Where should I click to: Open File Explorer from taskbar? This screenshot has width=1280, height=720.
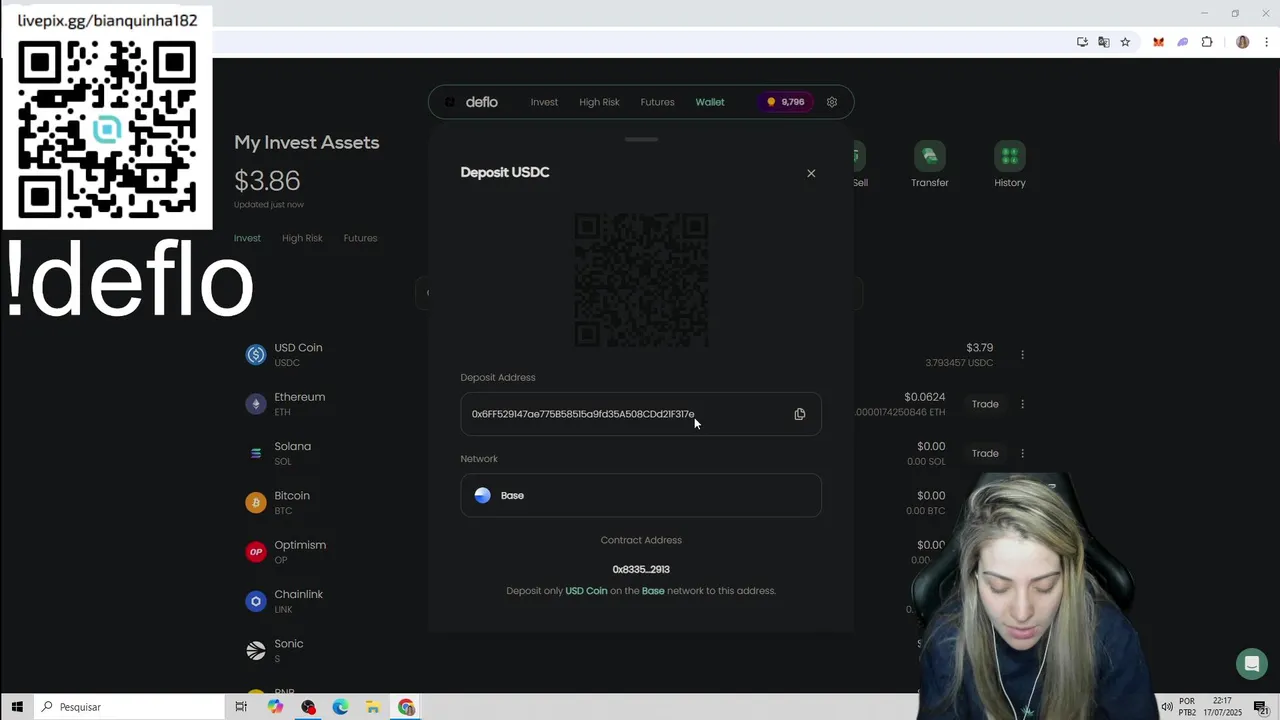point(372,707)
